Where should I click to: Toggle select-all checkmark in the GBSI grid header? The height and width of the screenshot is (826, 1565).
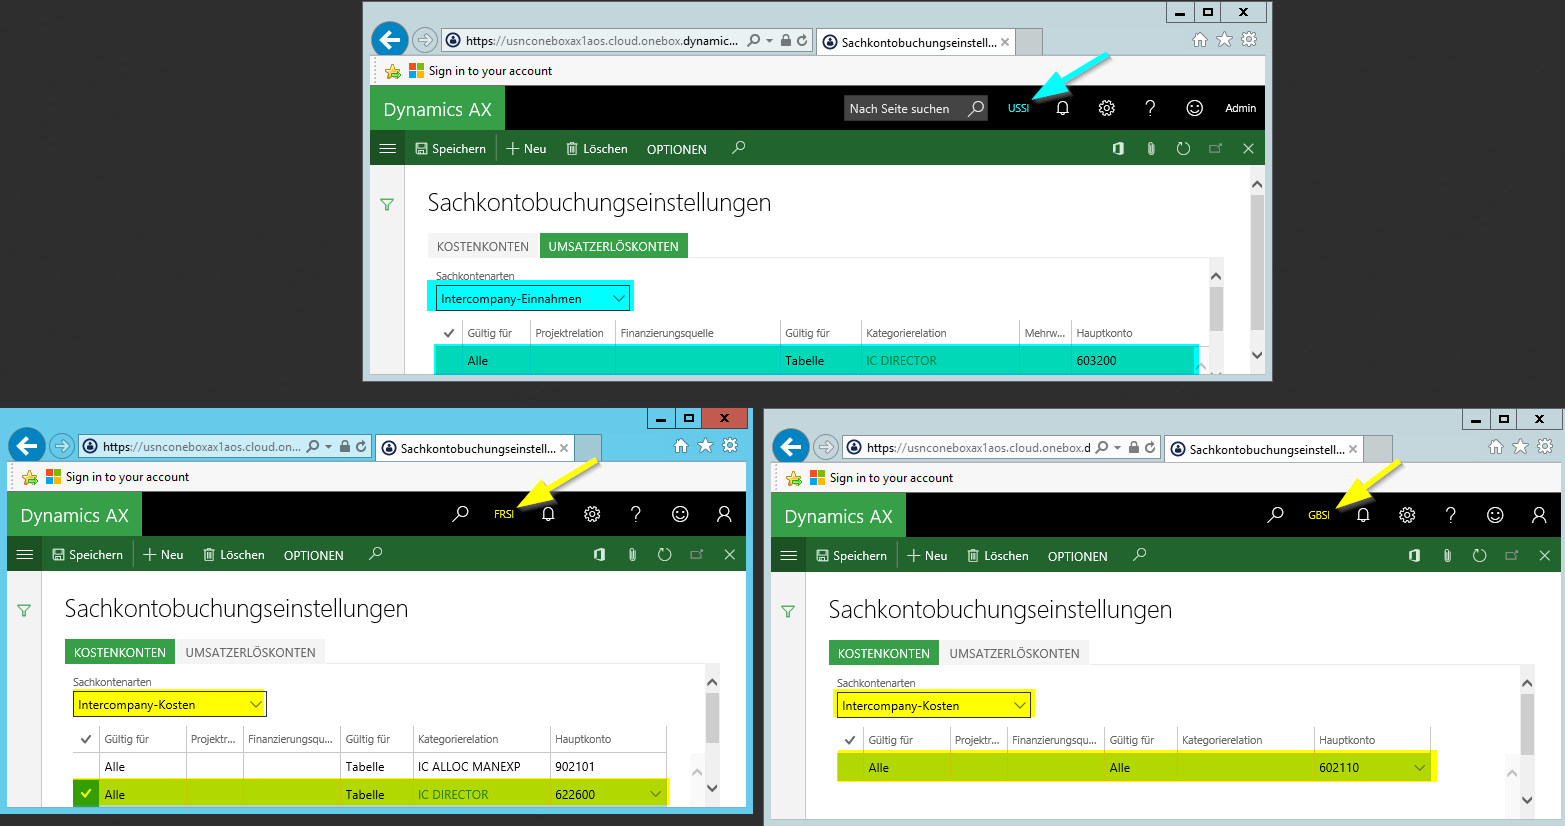[x=850, y=740]
